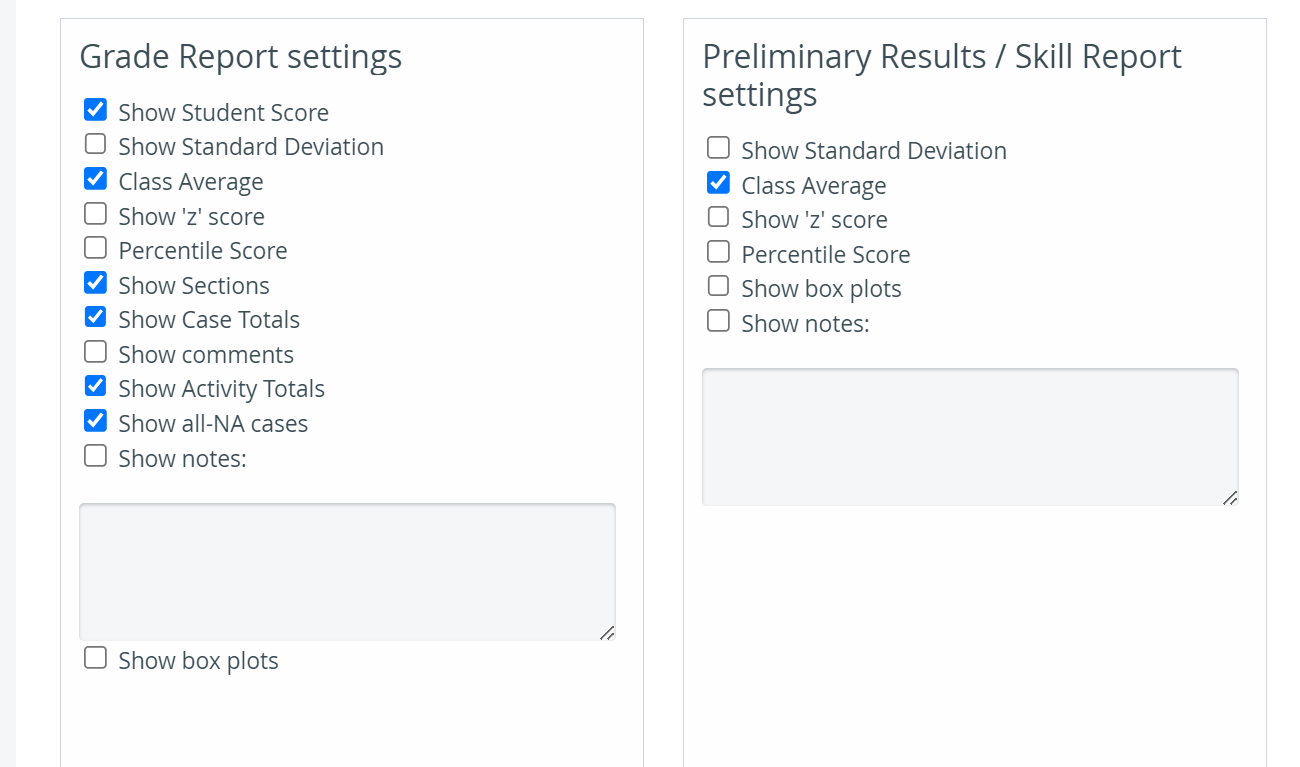Enable Show Standard Deviation in Grade Report
1300x767 pixels.
[x=95, y=144]
